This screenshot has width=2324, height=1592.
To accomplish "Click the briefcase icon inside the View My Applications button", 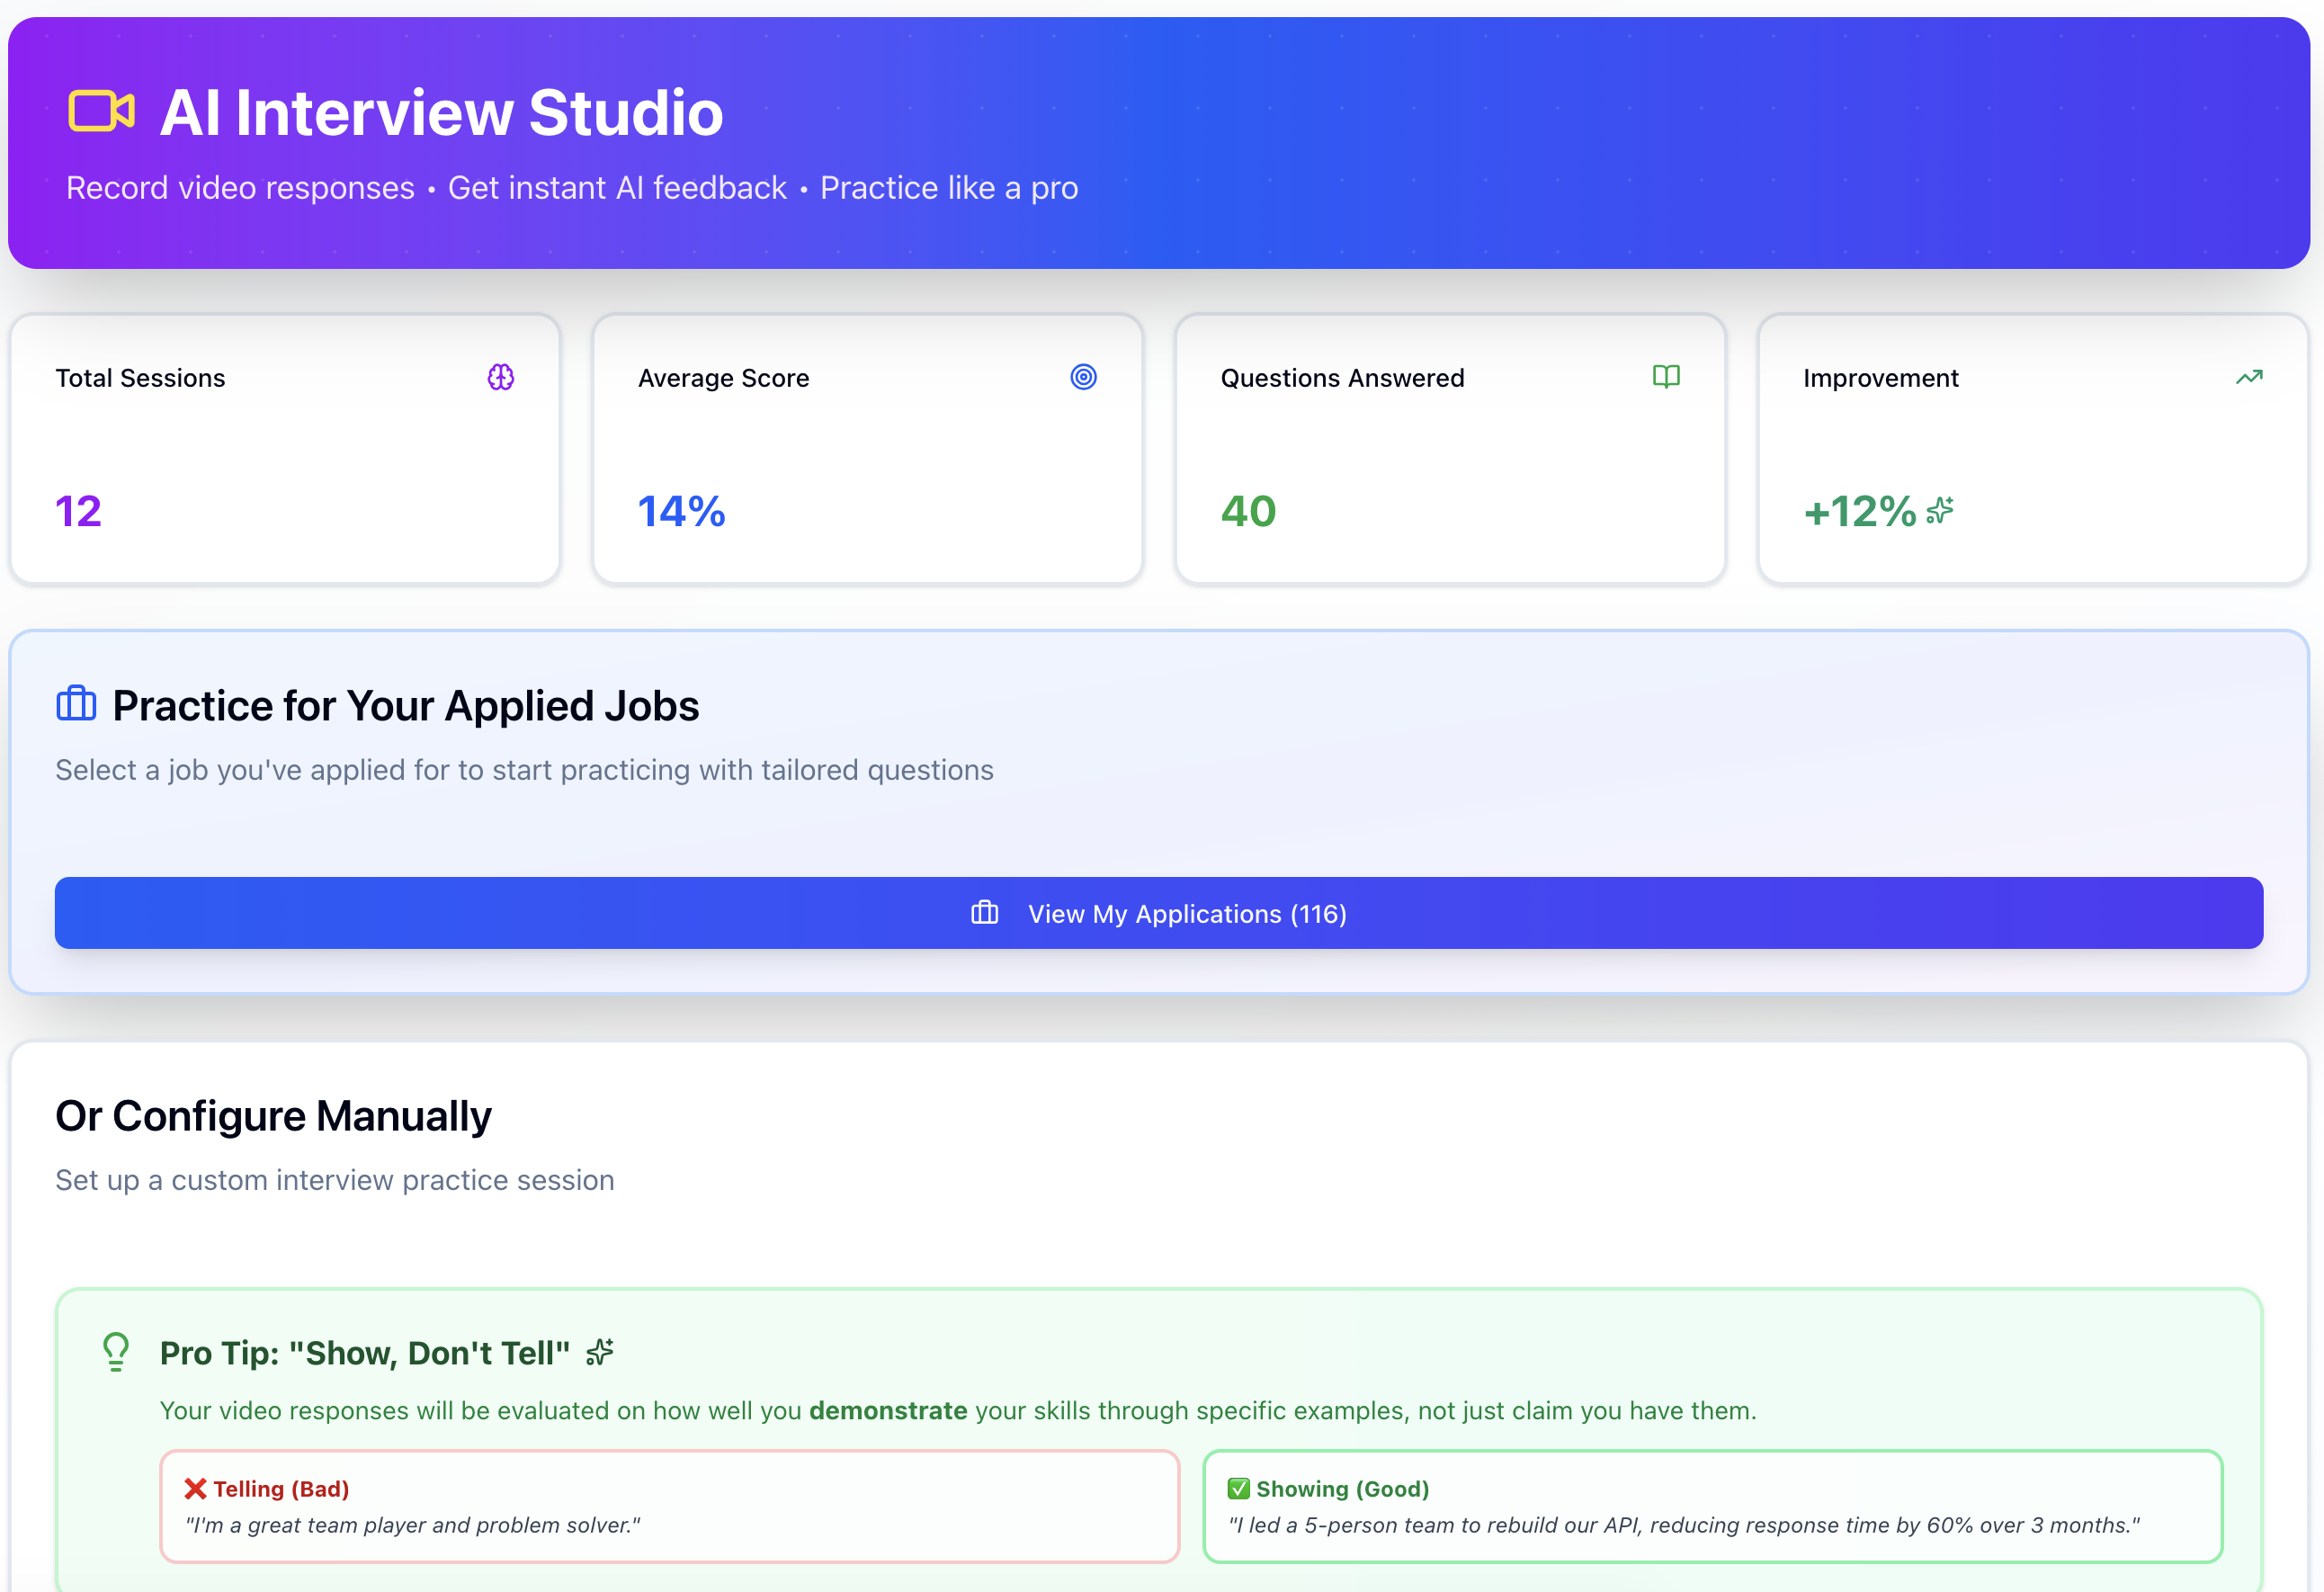I will [x=984, y=913].
